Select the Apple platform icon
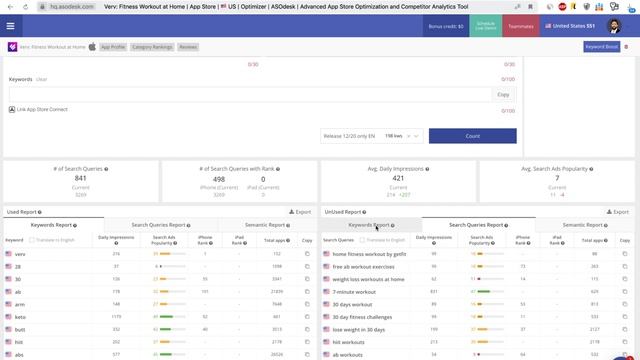 [92, 47]
